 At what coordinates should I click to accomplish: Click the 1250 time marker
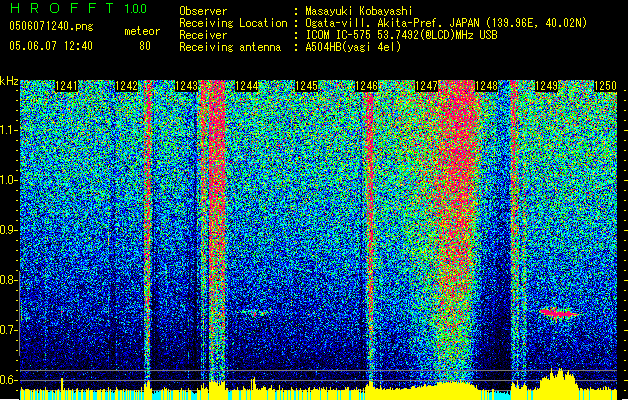[605, 86]
